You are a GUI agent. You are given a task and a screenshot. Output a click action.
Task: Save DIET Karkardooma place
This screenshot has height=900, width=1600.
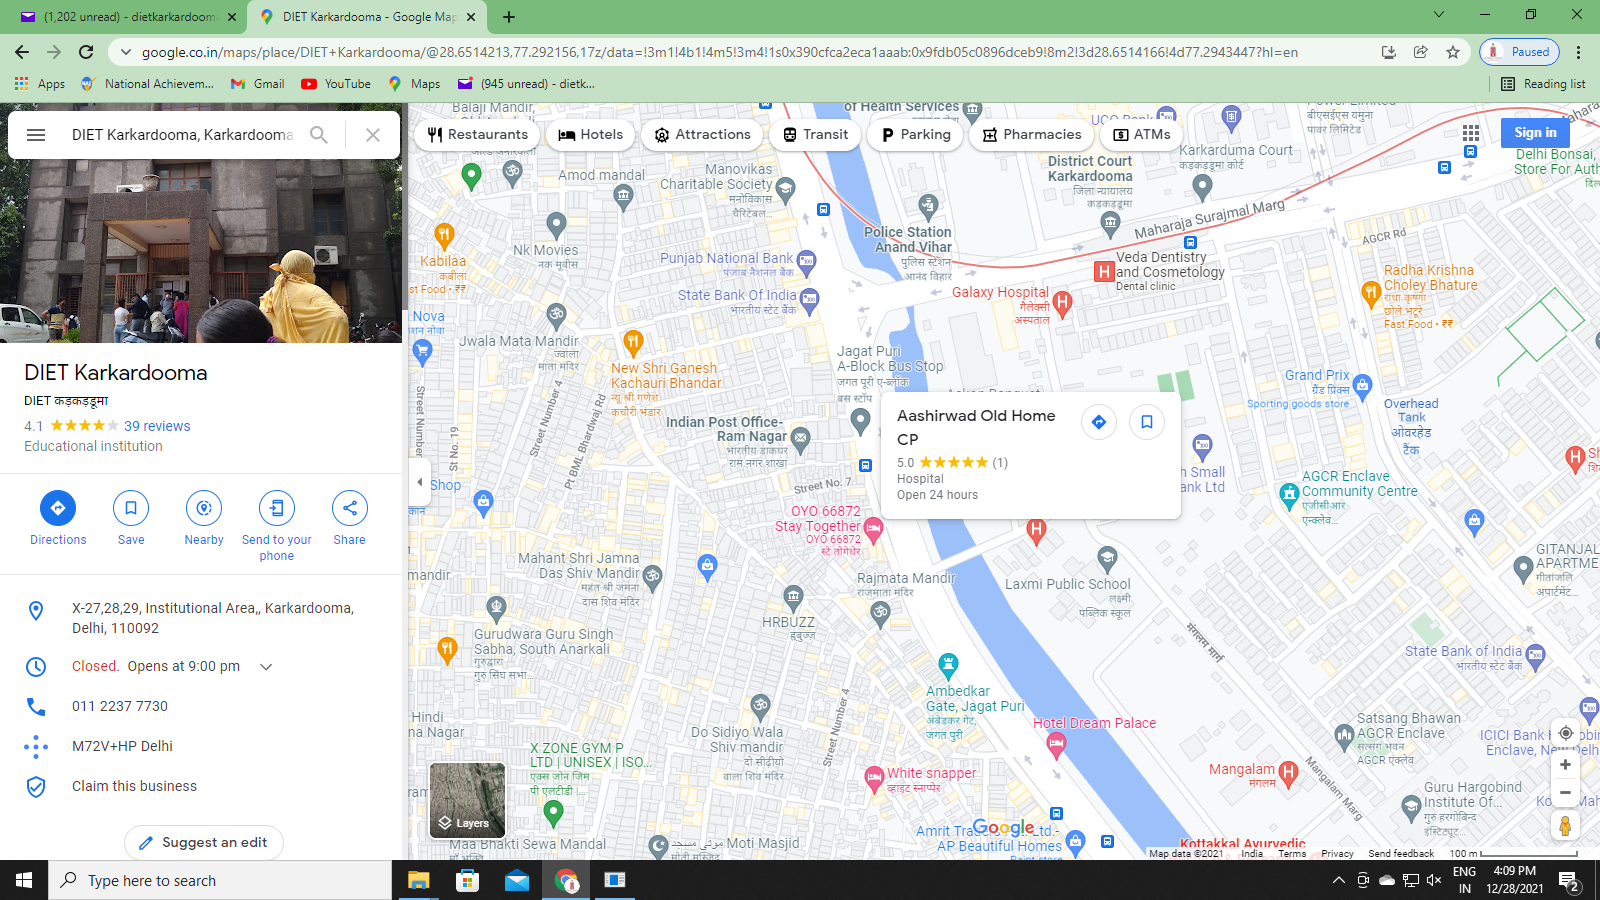click(x=131, y=519)
